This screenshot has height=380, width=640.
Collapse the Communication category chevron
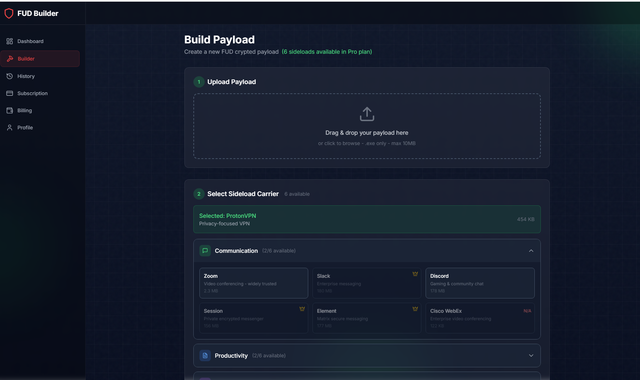coord(531,251)
